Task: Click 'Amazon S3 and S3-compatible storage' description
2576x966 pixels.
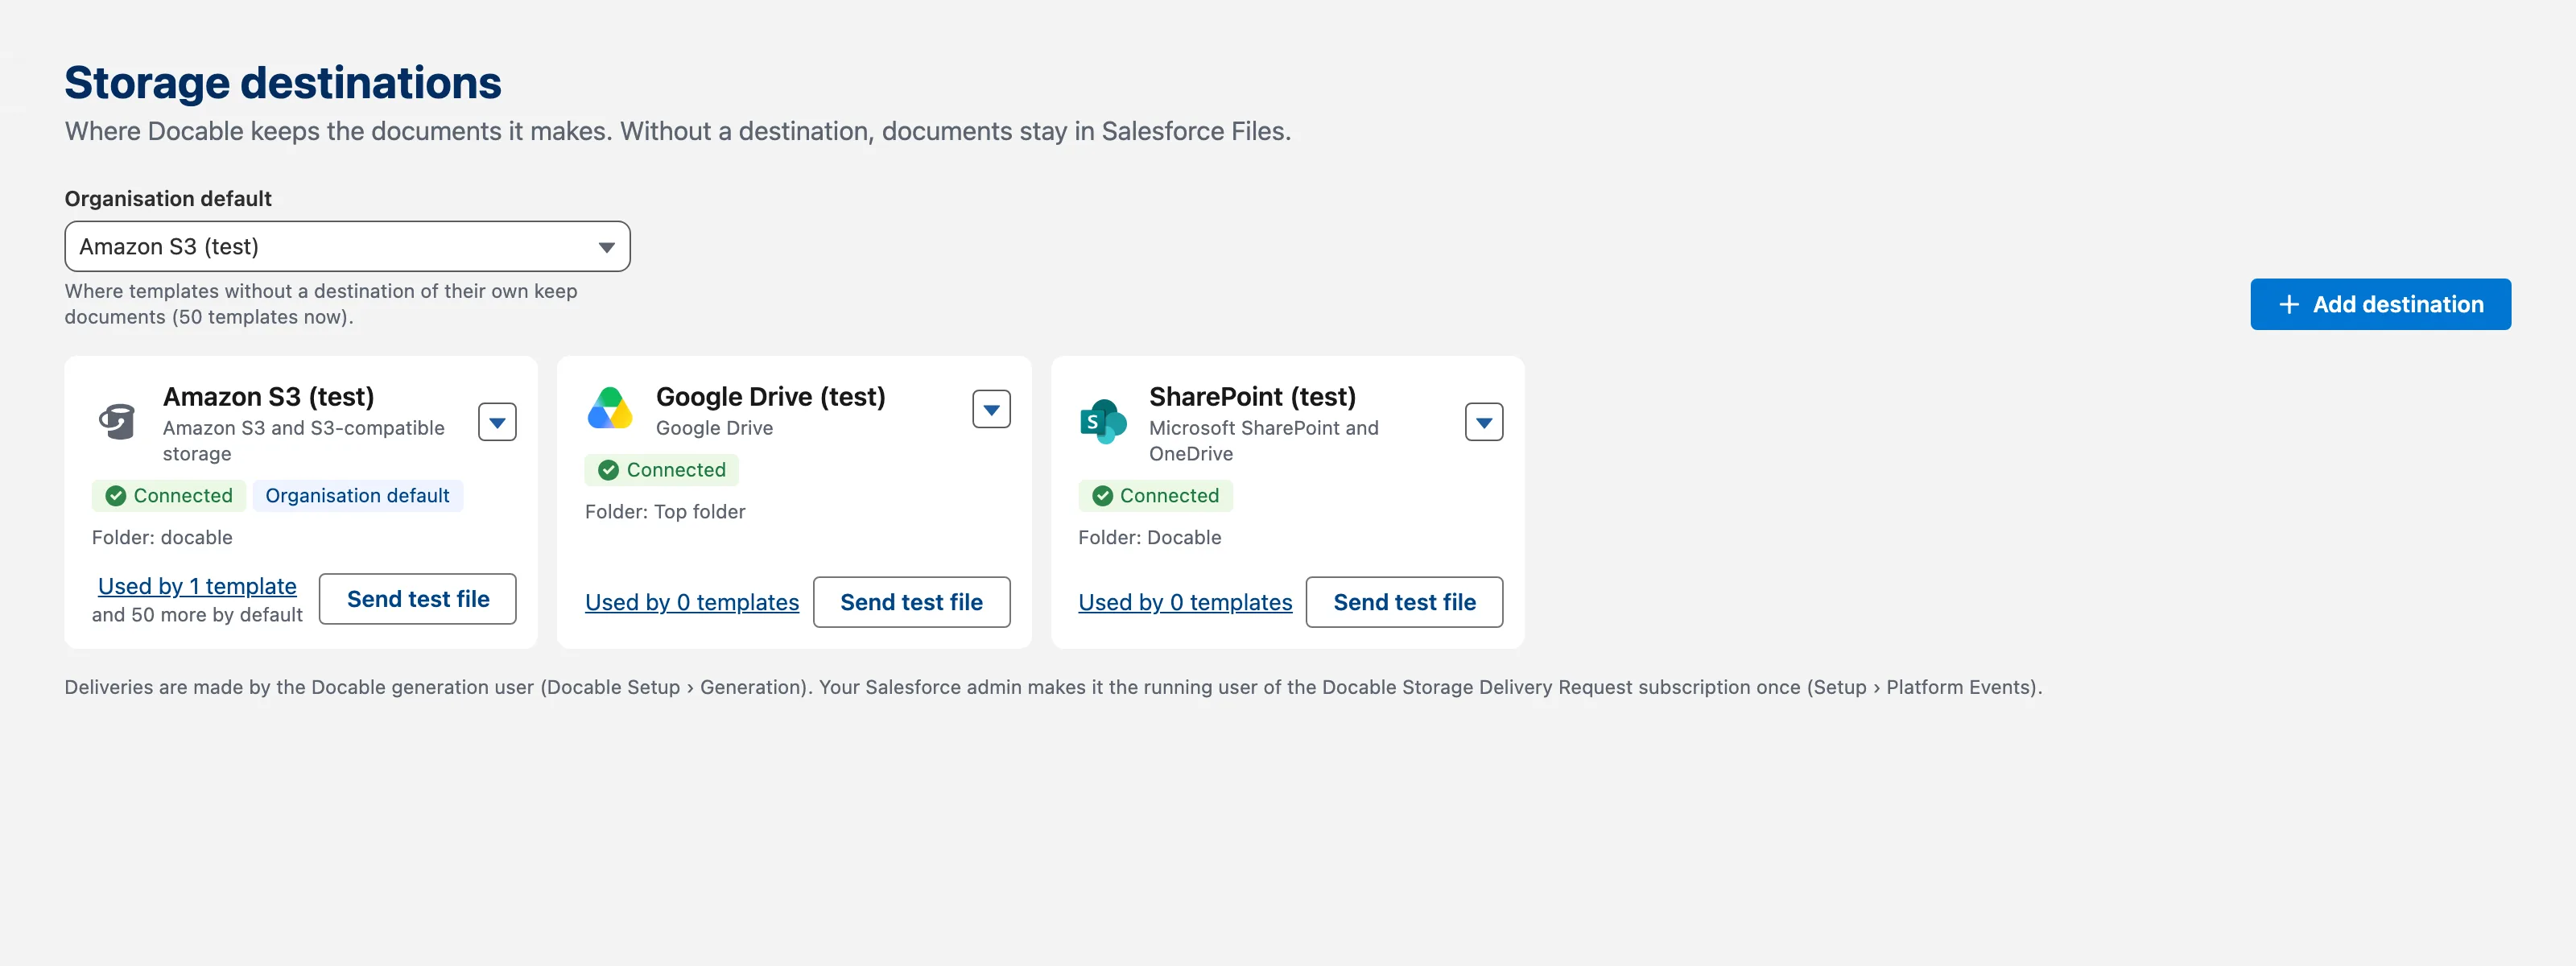Action: (304, 441)
